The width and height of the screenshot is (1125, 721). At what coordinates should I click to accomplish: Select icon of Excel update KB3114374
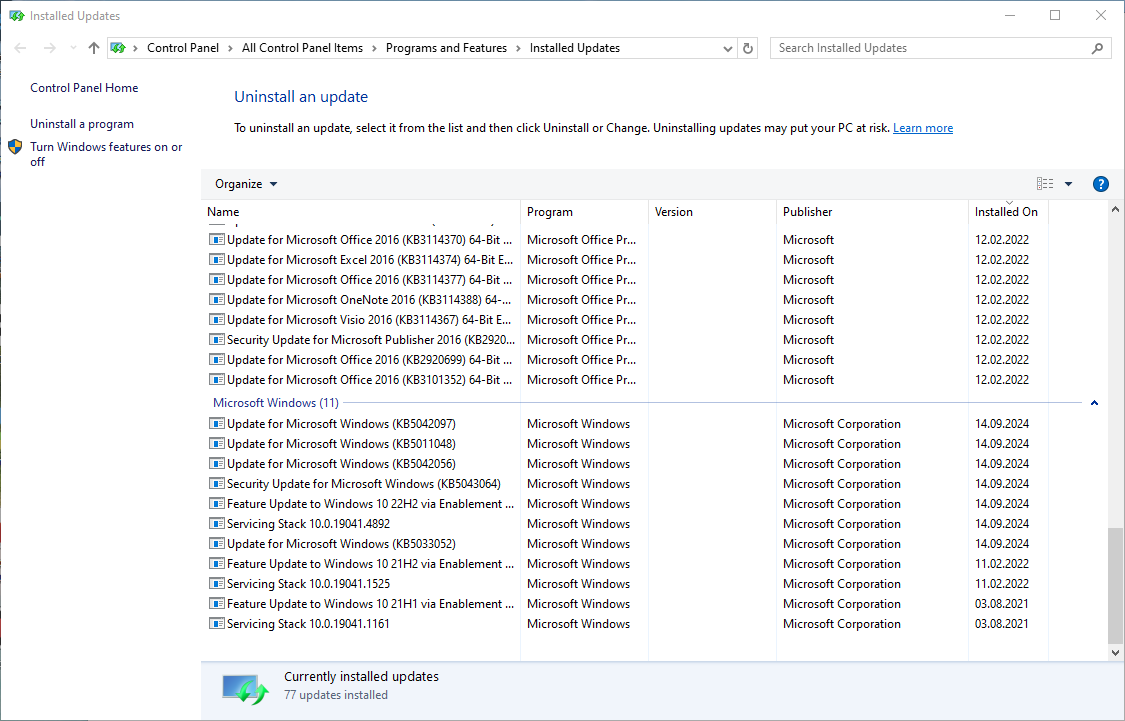217,260
